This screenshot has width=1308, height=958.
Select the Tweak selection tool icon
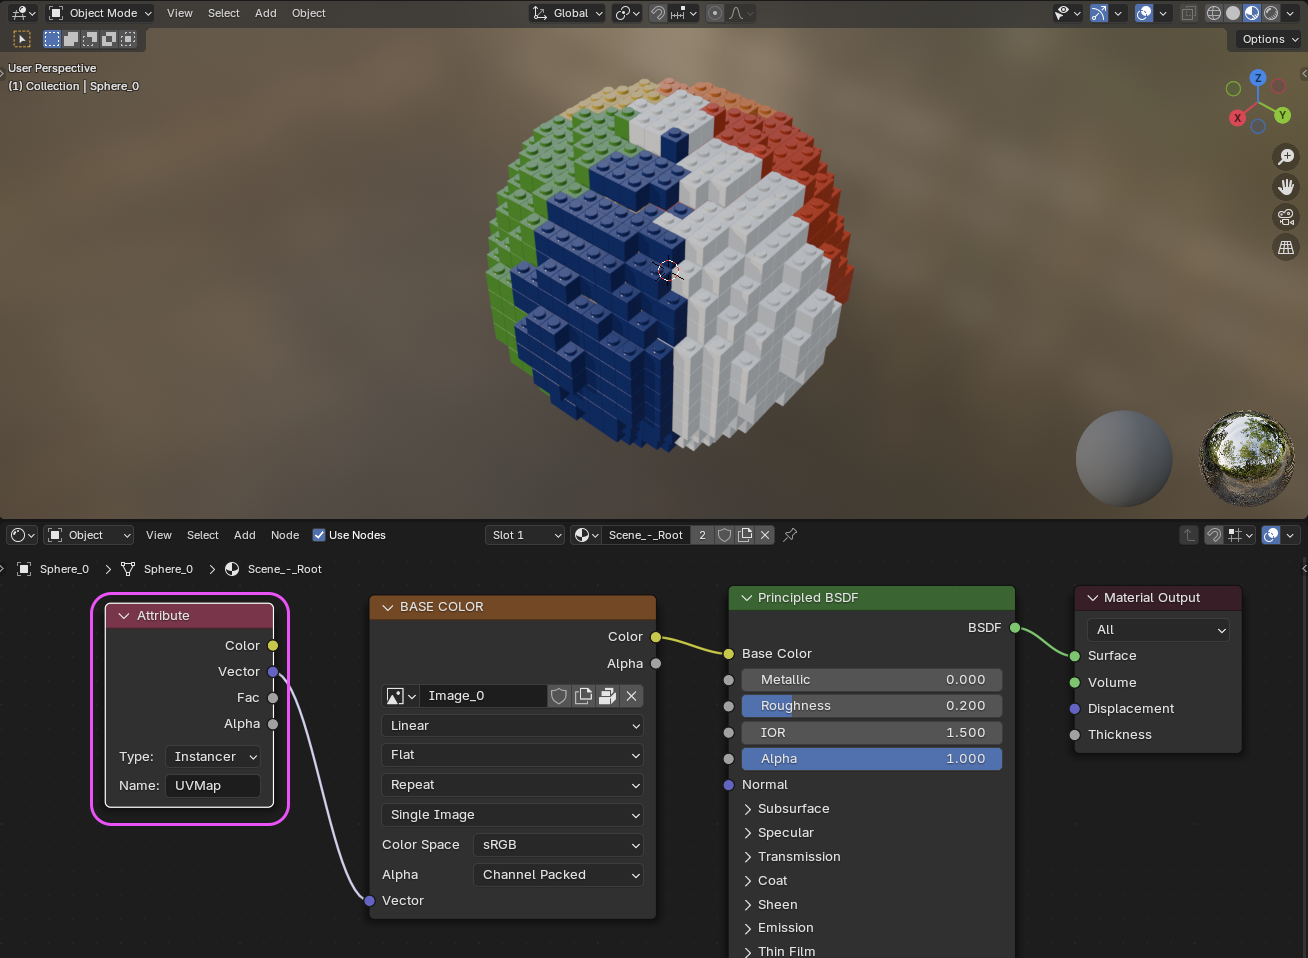pos(22,39)
